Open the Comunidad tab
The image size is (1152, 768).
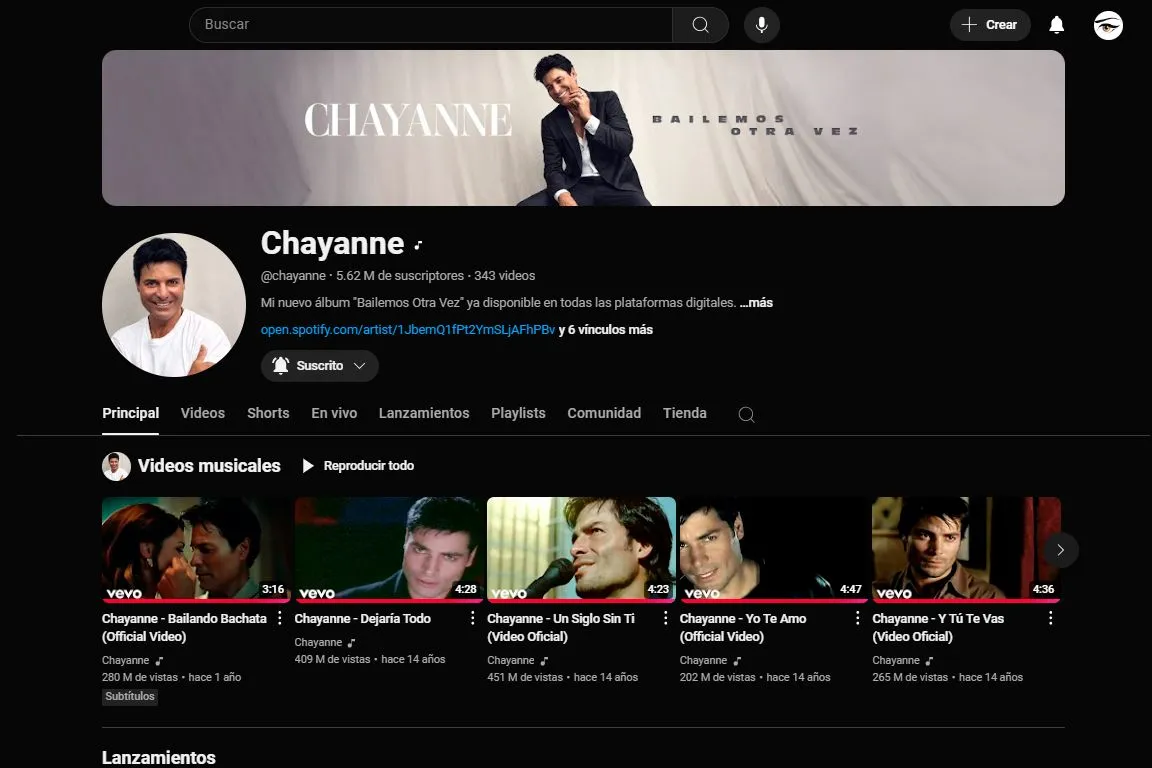point(604,413)
